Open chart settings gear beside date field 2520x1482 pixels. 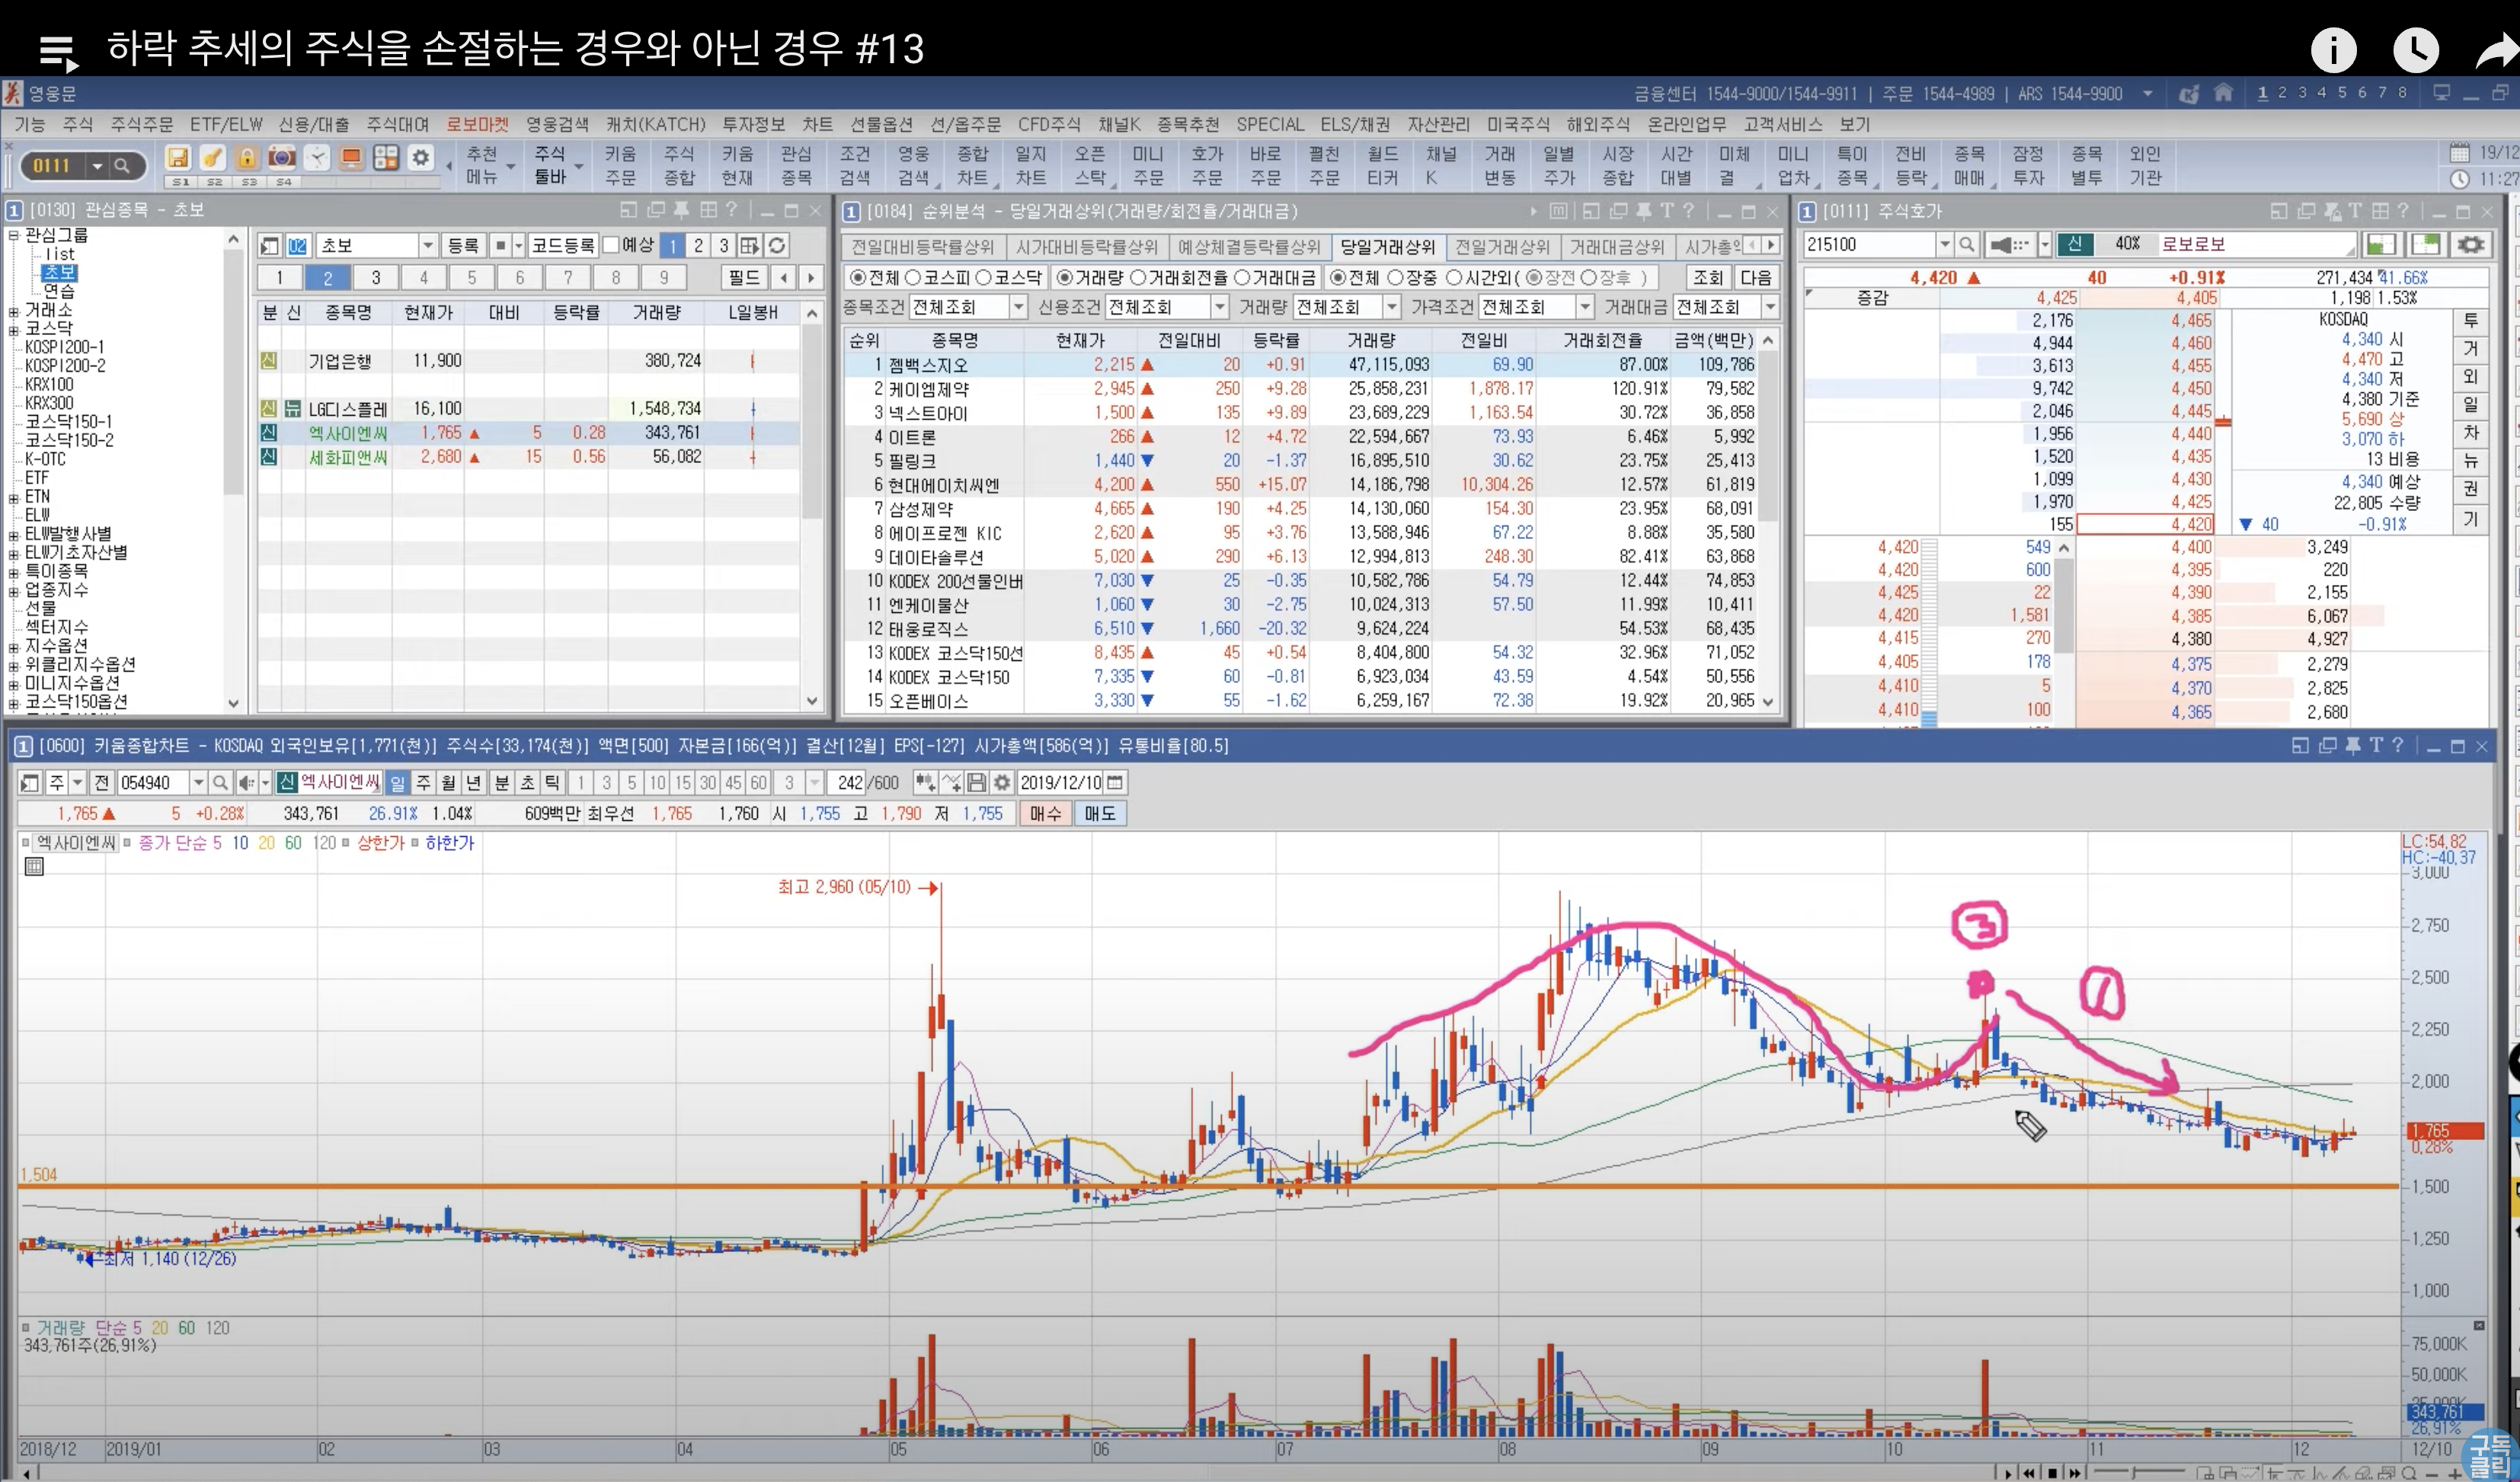(x=1002, y=783)
